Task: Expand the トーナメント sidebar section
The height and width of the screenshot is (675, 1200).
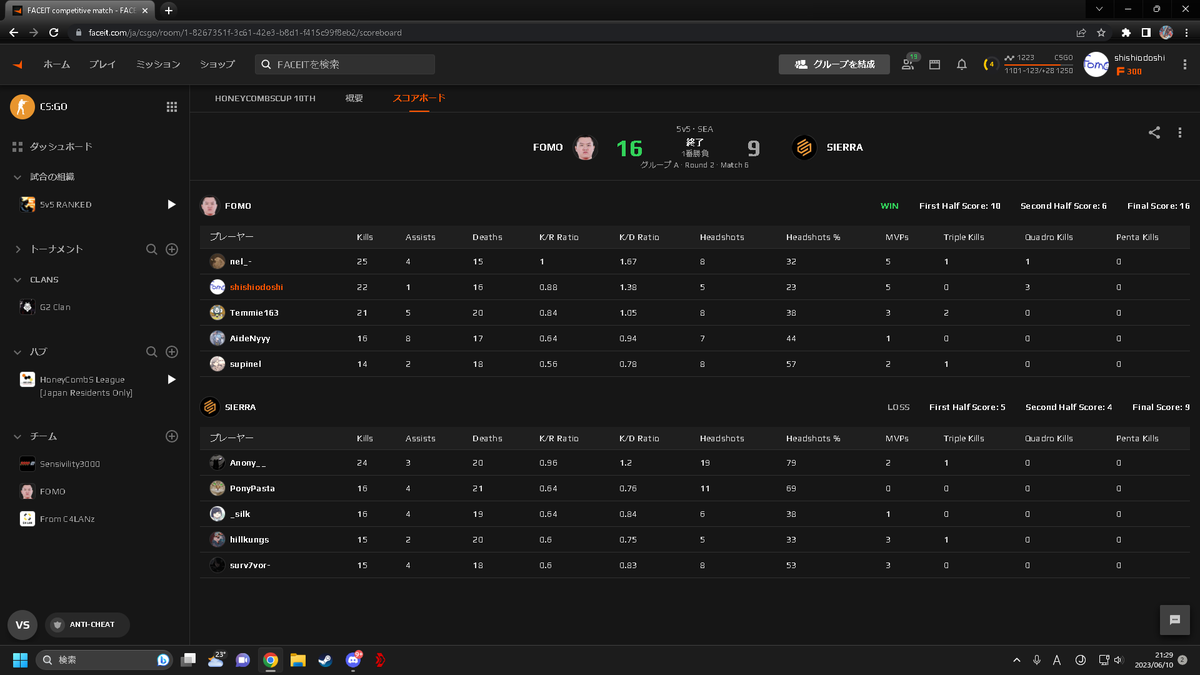Action: [x=17, y=249]
